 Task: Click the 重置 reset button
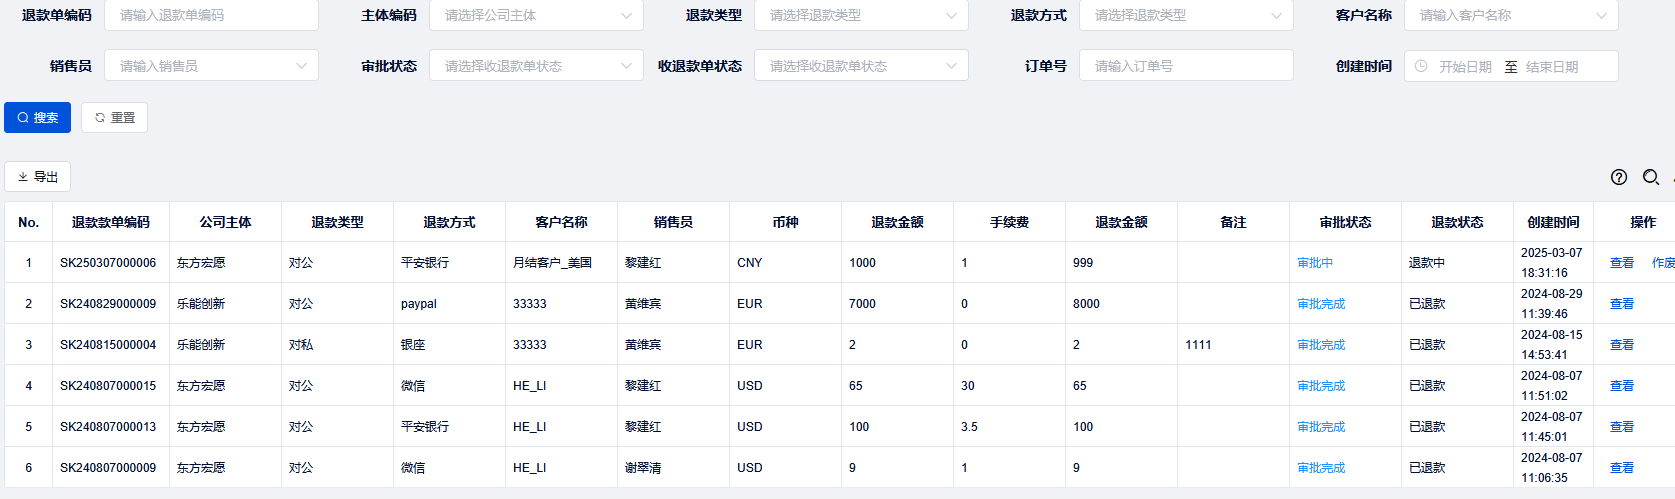coord(114,117)
